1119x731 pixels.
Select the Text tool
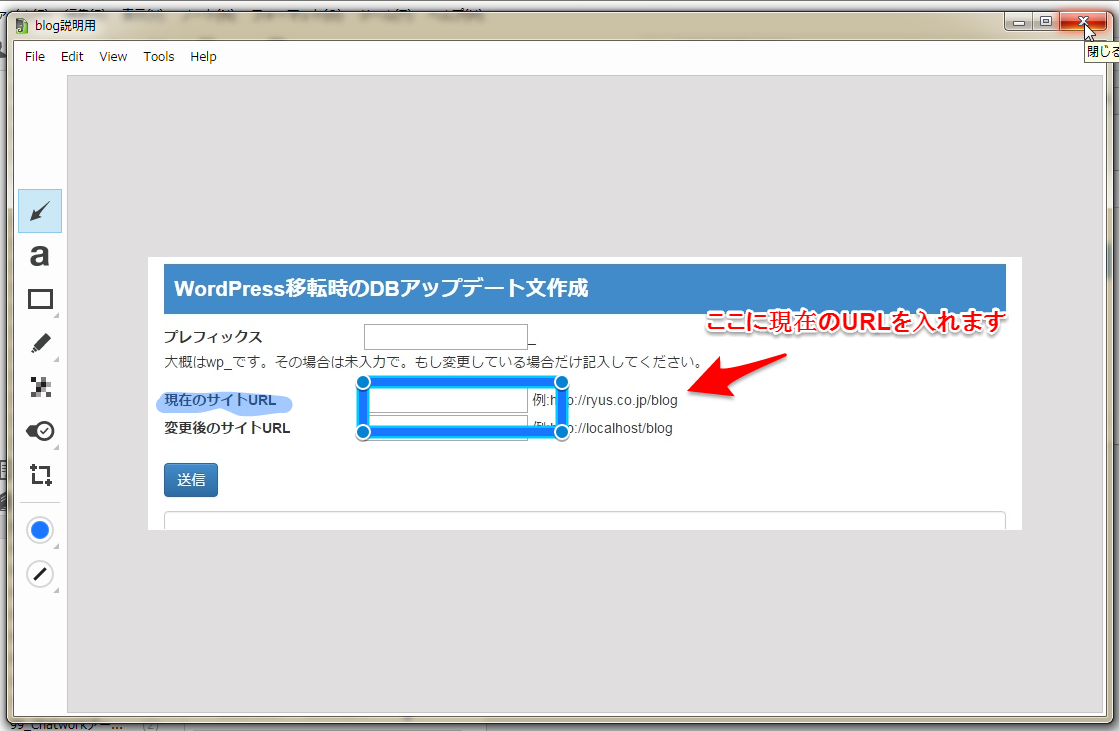tap(40, 256)
